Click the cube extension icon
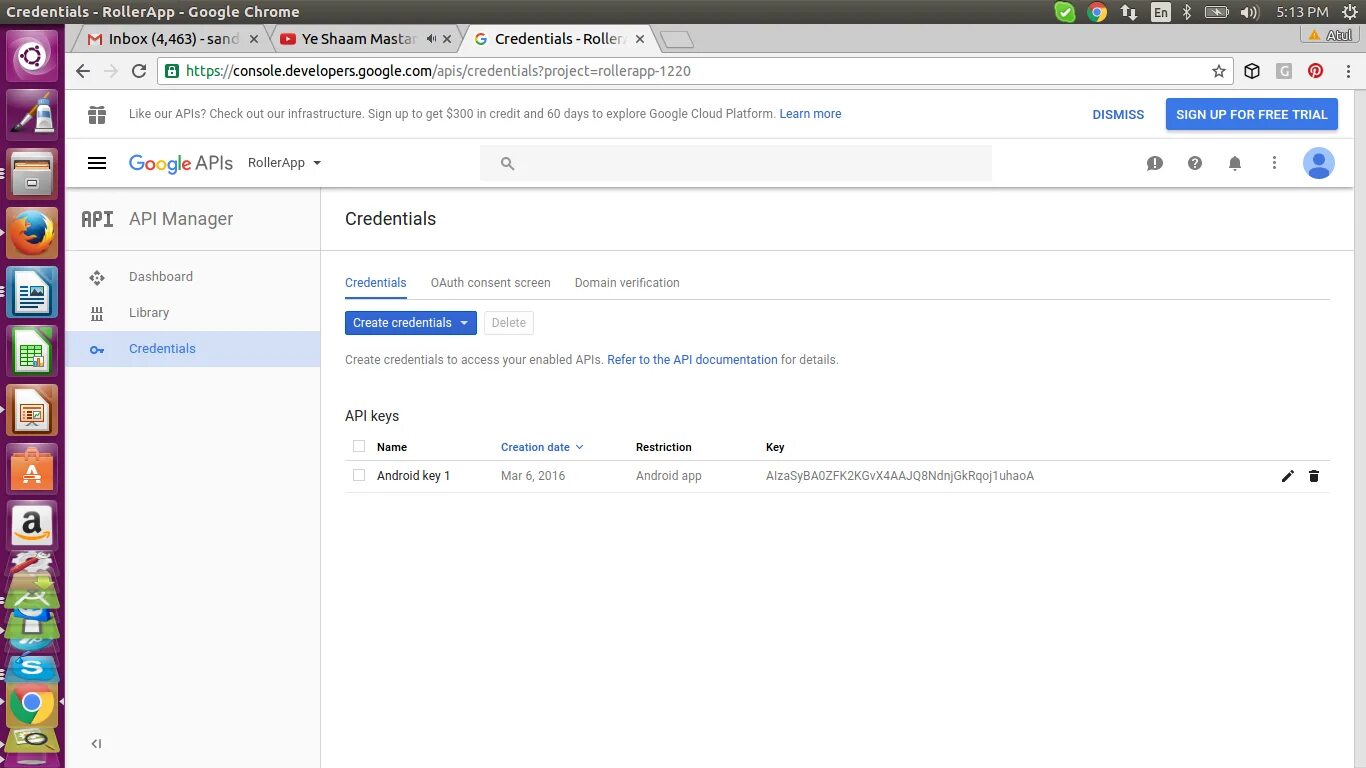Screen dimensions: 1366x768 pos(1252,71)
